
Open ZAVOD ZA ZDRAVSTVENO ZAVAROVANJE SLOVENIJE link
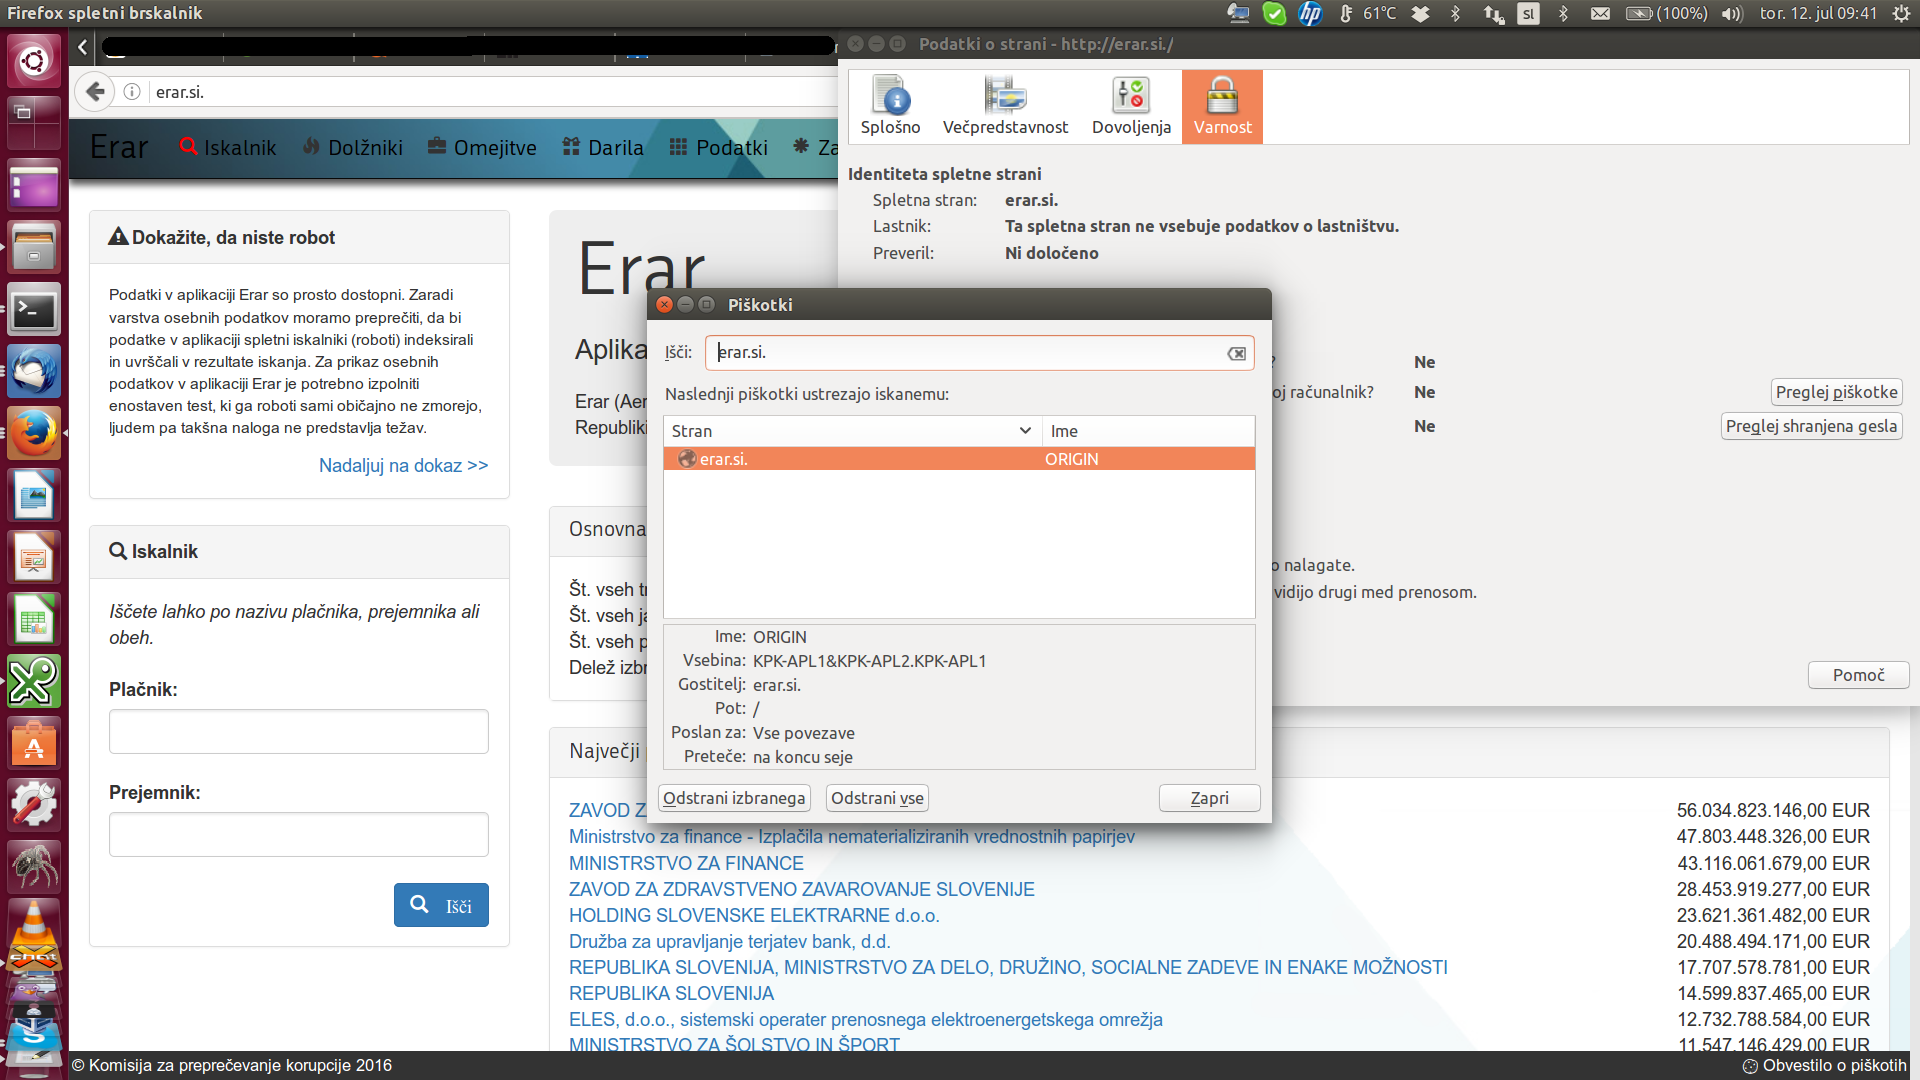point(802,889)
